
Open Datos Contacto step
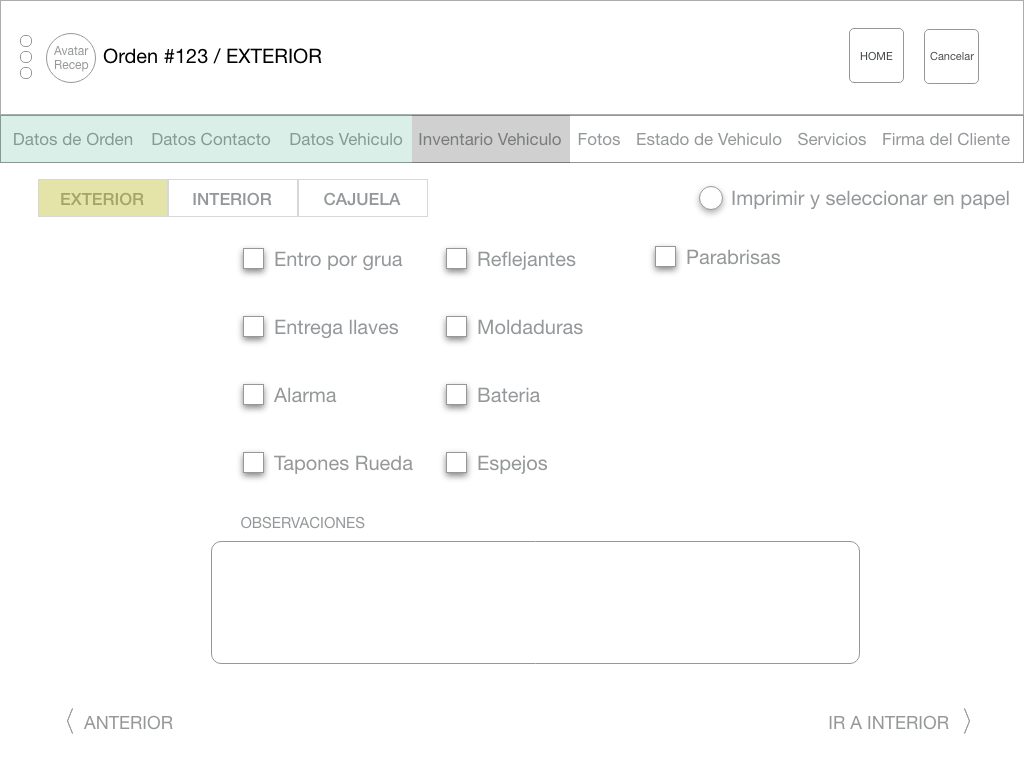pyautogui.click(x=211, y=140)
